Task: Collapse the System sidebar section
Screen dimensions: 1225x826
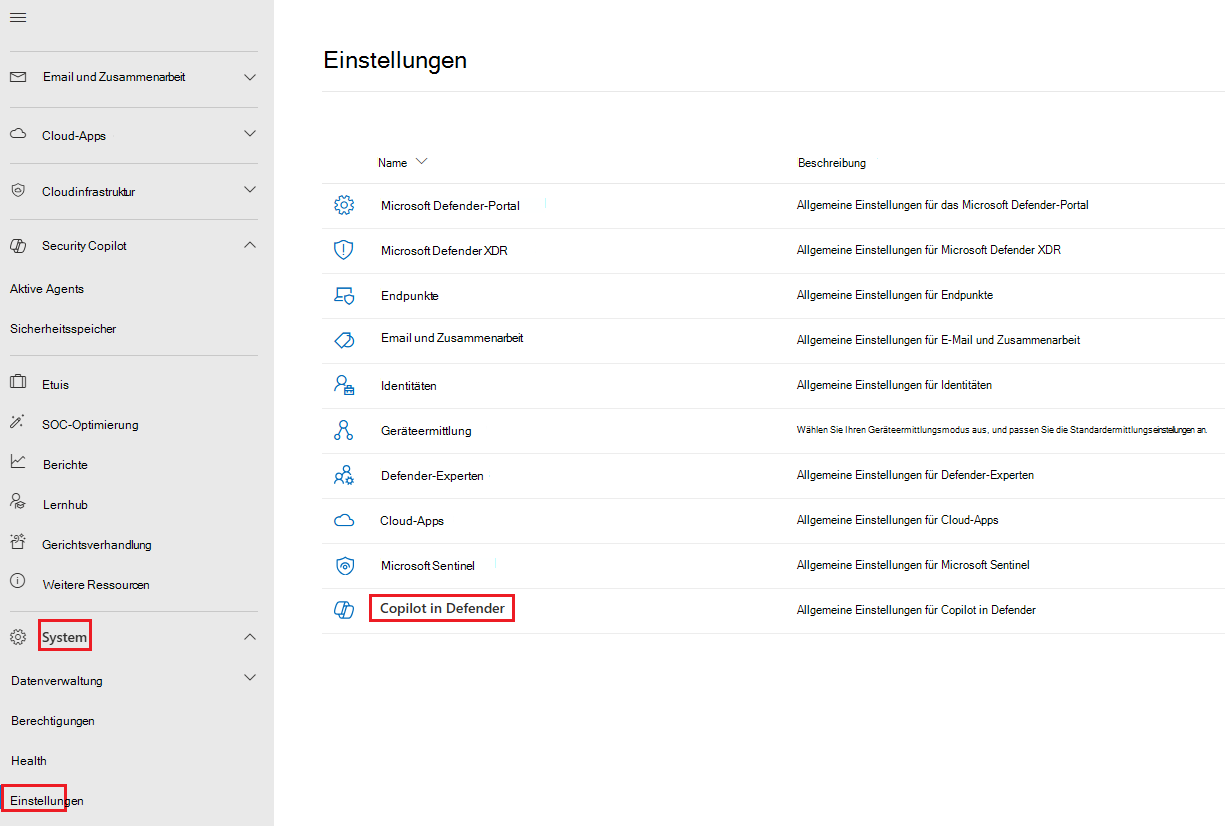Action: (x=249, y=635)
